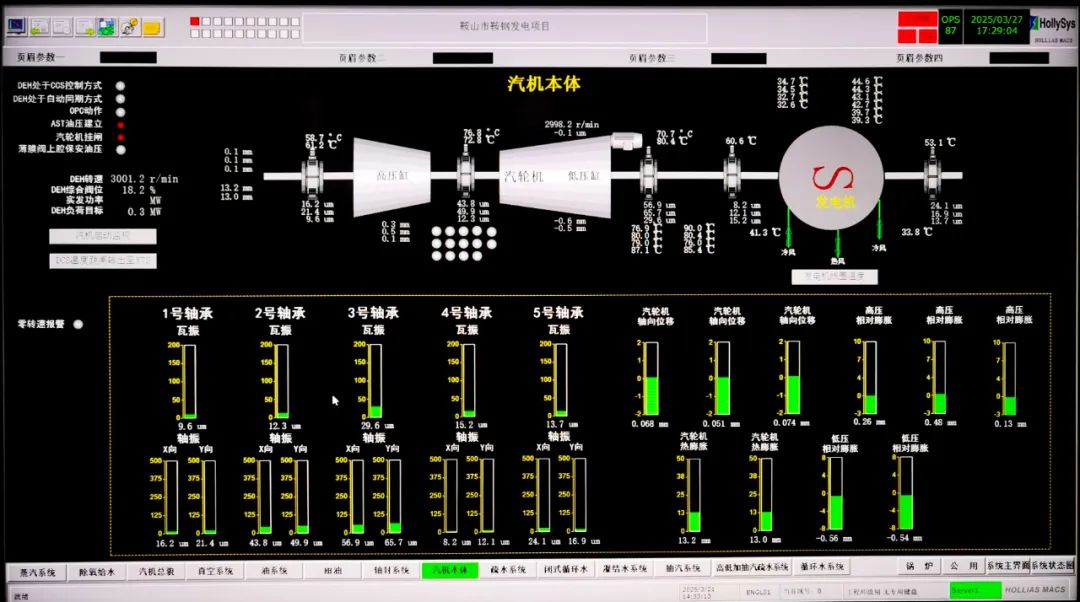1080x602 pixels.
Task: Click the 1号轴承 瓦振 bar gauge
Action: click(189, 381)
